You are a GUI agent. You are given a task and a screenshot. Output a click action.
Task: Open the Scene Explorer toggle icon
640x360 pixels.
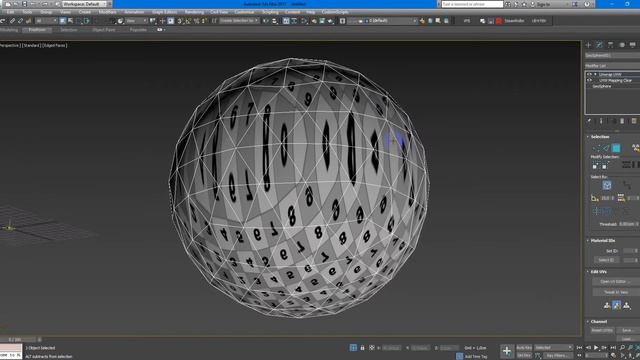286,20
